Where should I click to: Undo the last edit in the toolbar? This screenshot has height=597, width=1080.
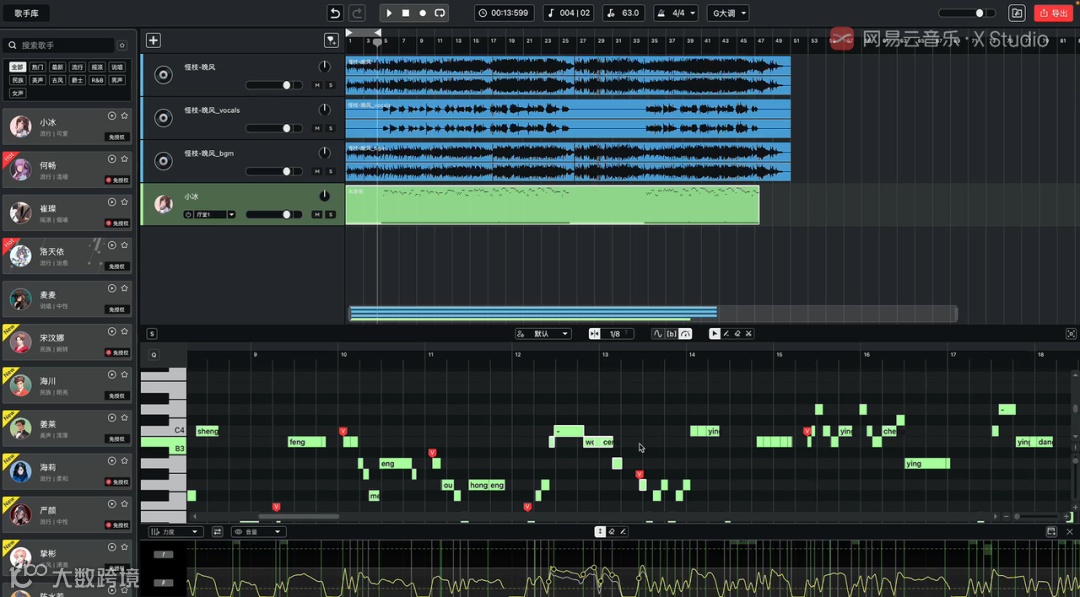click(x=335, y=13)
